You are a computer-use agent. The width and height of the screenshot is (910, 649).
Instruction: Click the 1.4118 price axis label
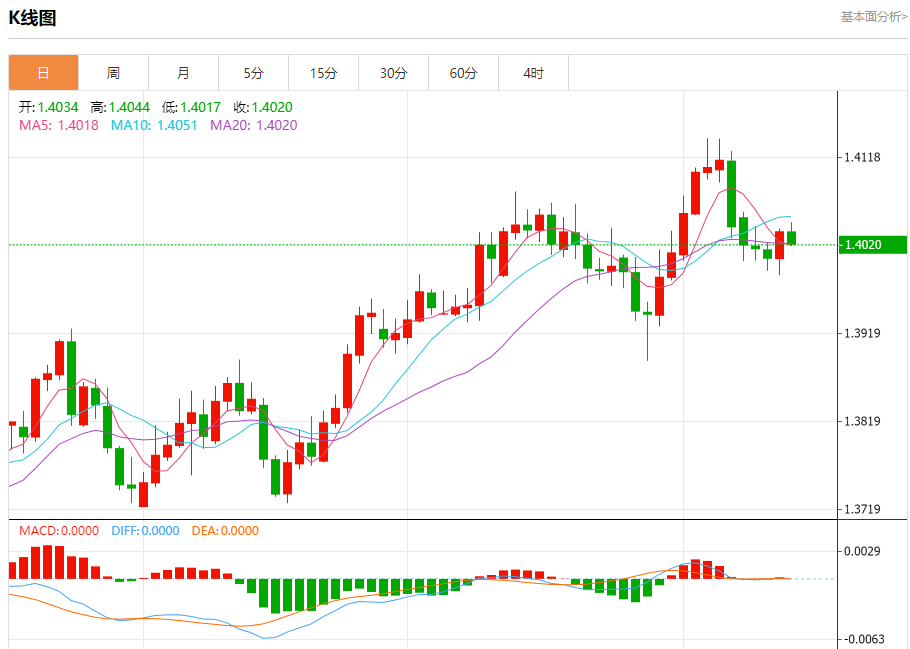pos(862,157)
